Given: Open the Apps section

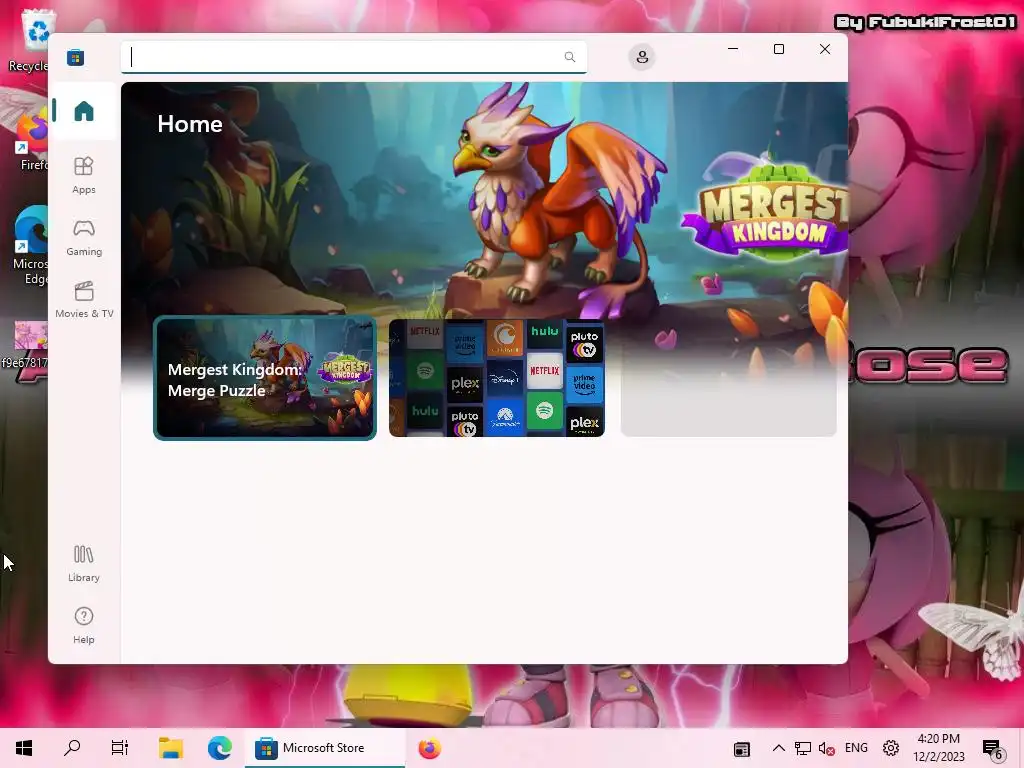Looking at the screenshot, I should [84, 175].
